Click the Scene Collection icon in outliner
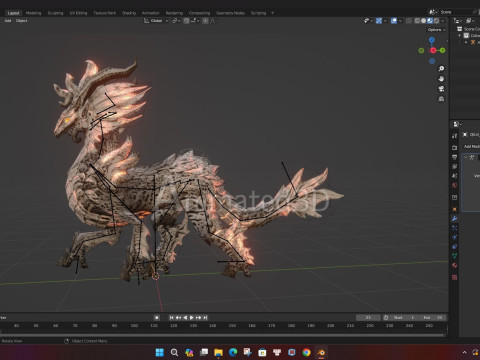 [460, 29]
